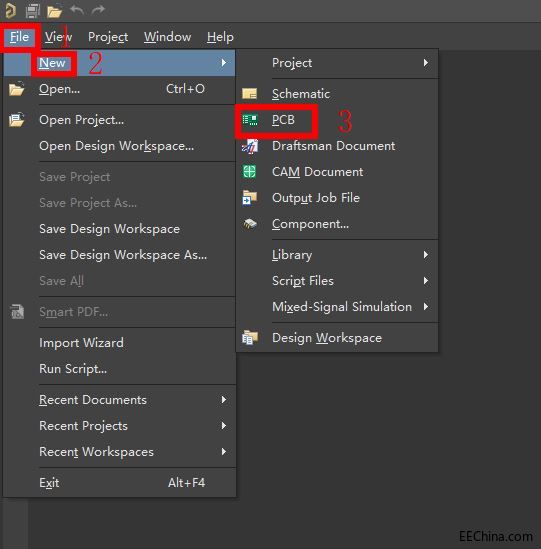Expand the Project submenu arrow
The height and width of the screenshot is (549, 541).
(x=425, y=63)
